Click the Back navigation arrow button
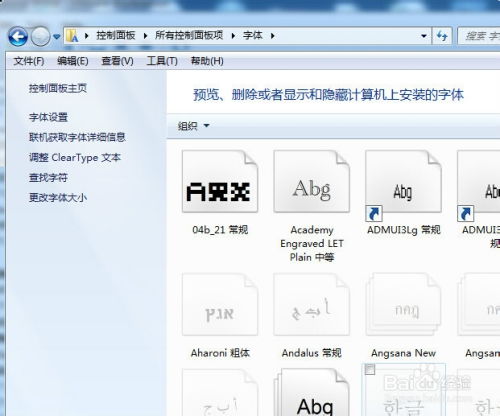This screenshot has height=416, width=500. coord(18,36)
